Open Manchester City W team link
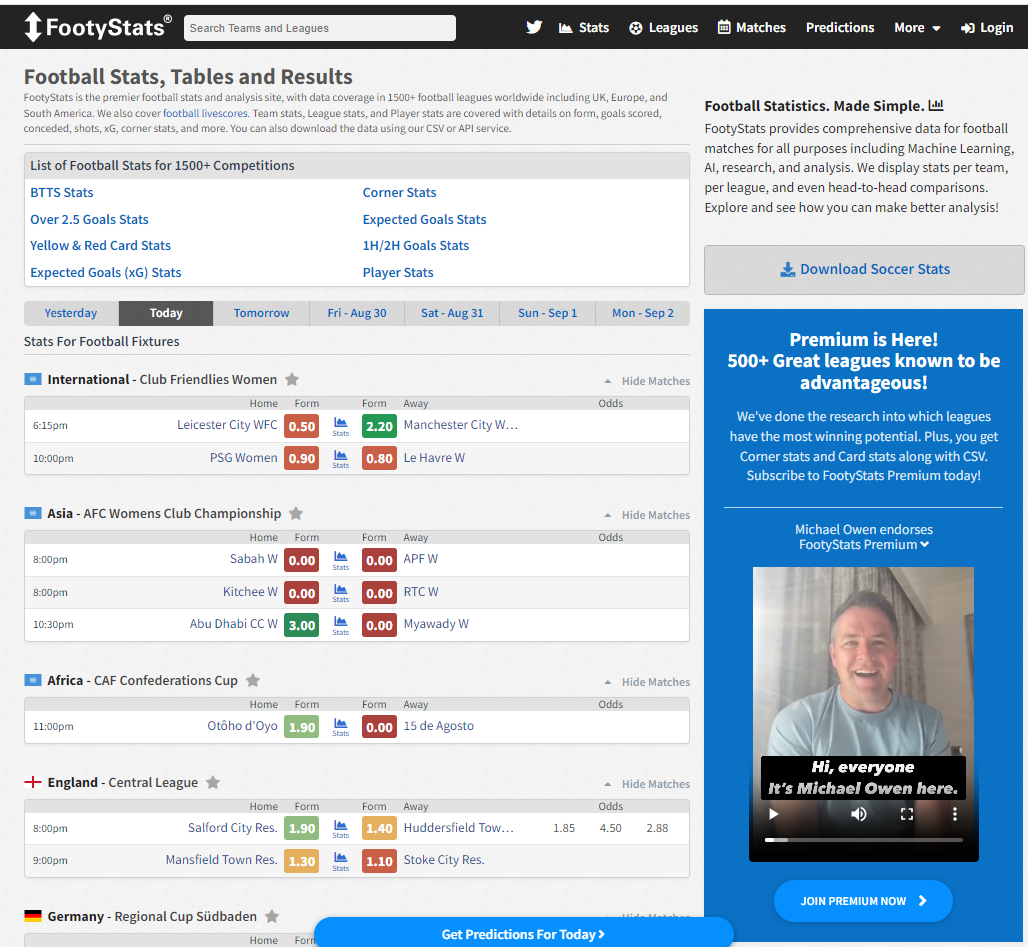Viewport: 1028px width, 947px height. [460, 425]
